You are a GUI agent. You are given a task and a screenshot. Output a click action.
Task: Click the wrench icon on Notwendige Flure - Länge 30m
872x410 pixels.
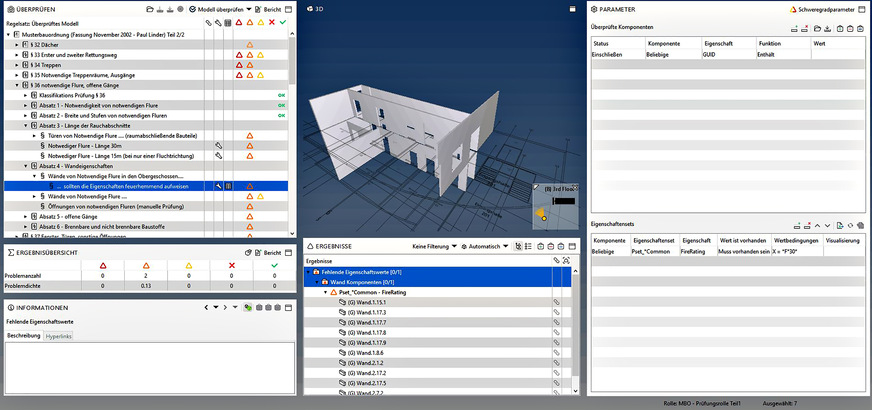click(x=218, y=145)
